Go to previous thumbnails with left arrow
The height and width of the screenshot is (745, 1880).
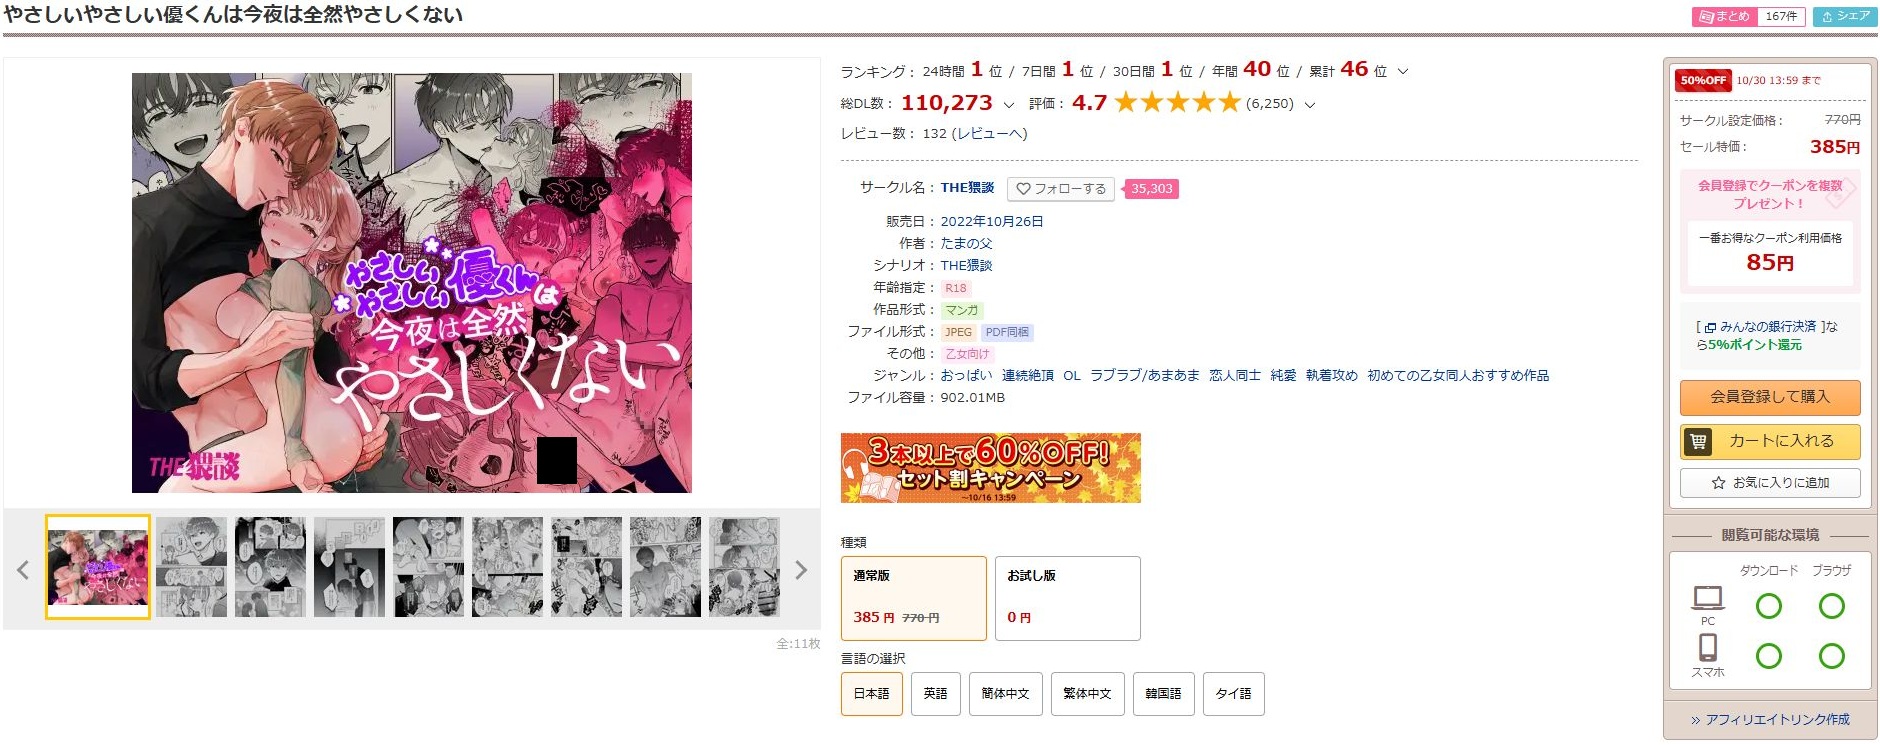pyautogui.click(x=23, y=570)
